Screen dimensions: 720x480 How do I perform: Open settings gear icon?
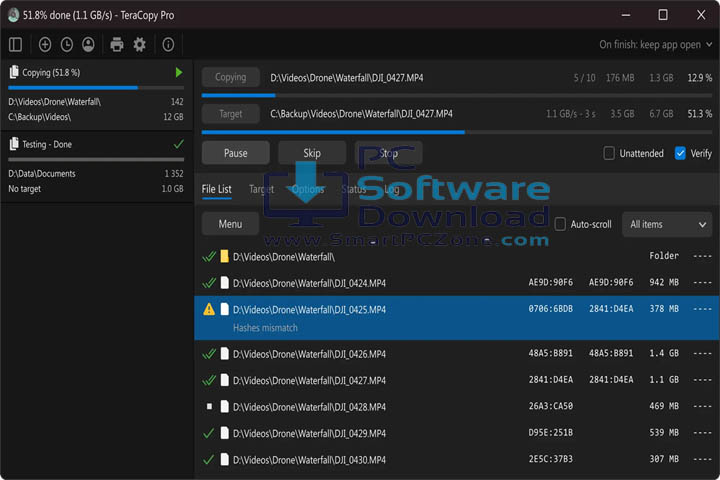[x=139, y=45]
